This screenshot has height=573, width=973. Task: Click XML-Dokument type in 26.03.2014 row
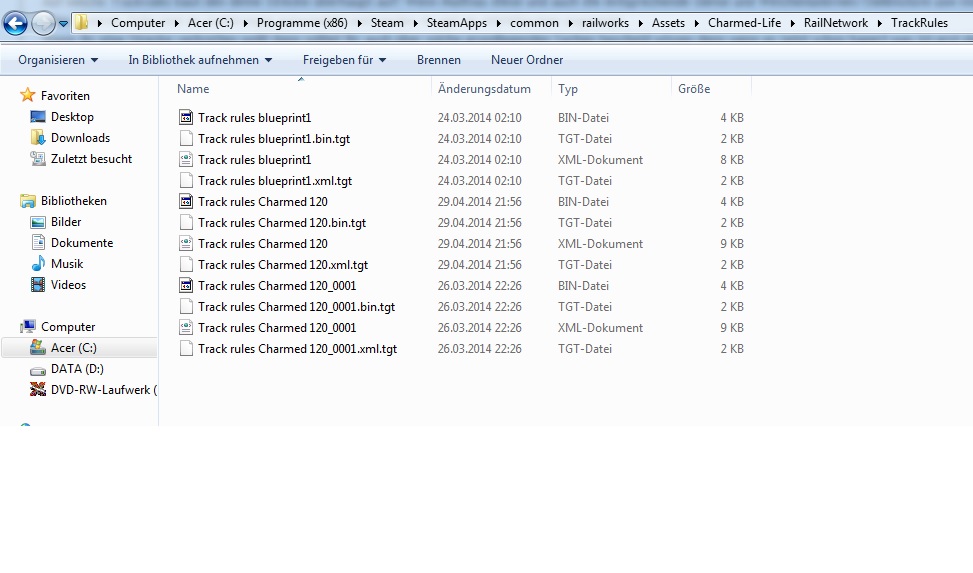pyautogui.click(x=600, y=328)
